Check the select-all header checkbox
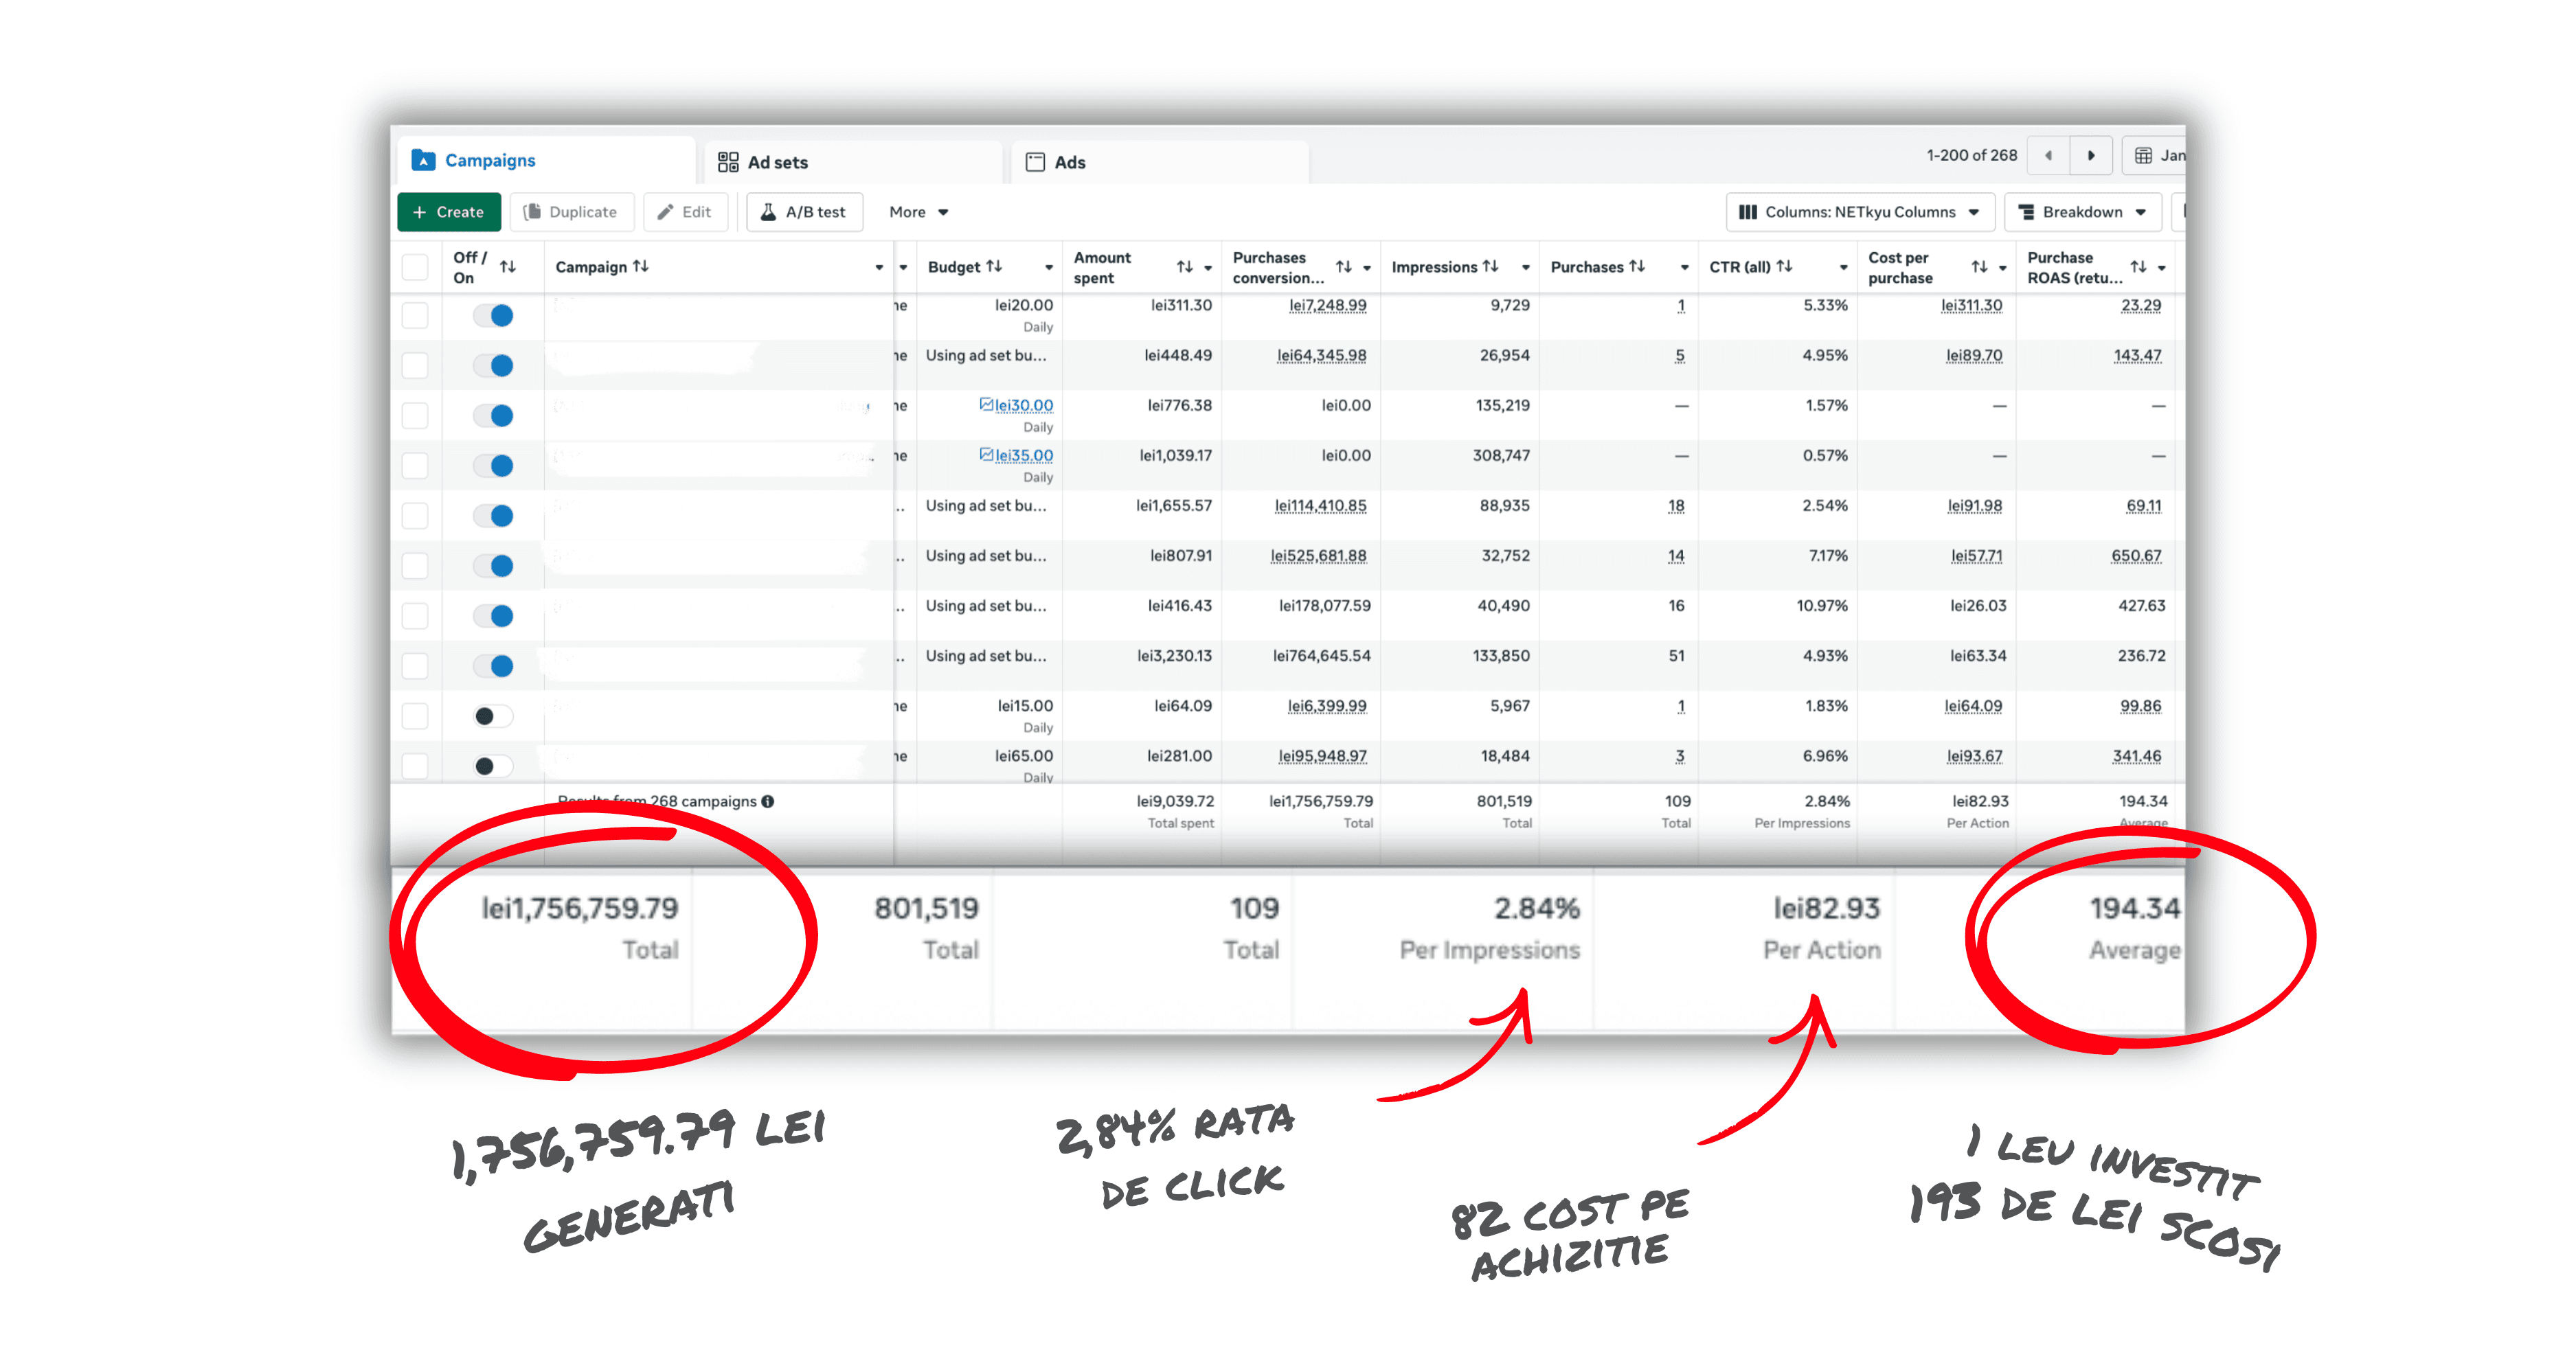 tap(415, 267)
